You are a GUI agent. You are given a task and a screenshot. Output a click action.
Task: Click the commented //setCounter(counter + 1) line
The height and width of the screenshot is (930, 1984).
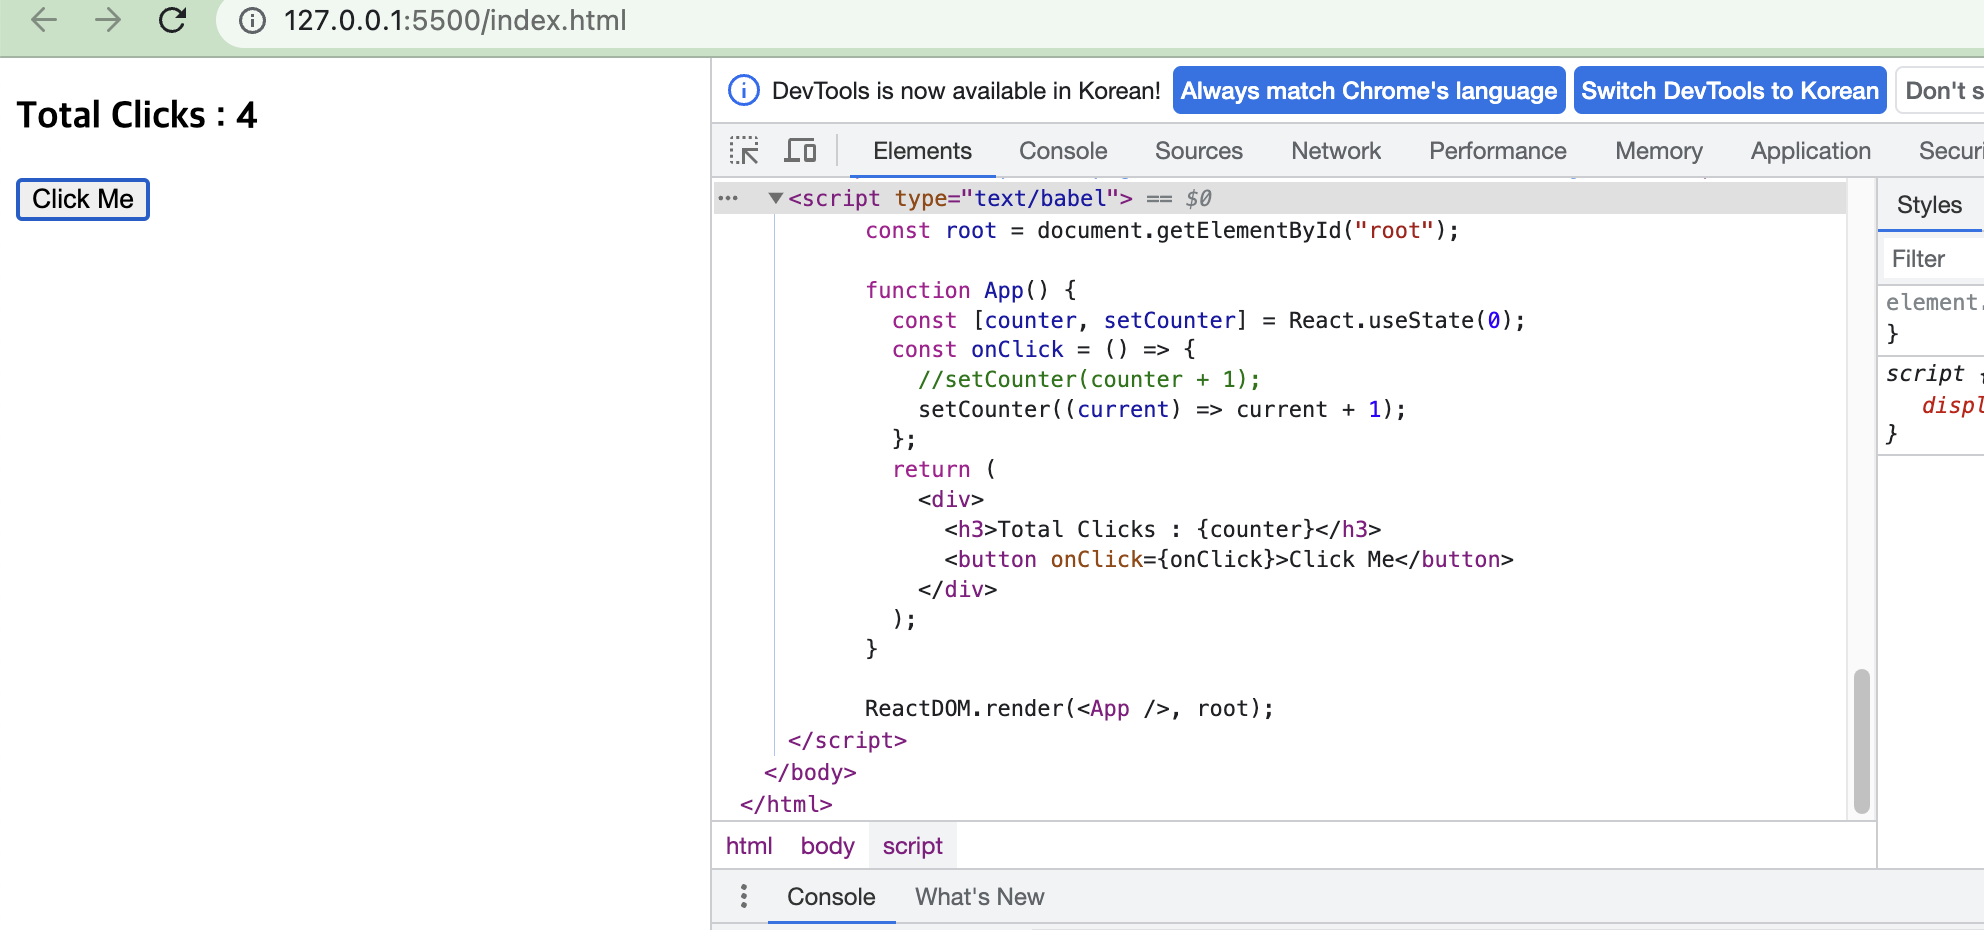click(x=1089, y=379)
